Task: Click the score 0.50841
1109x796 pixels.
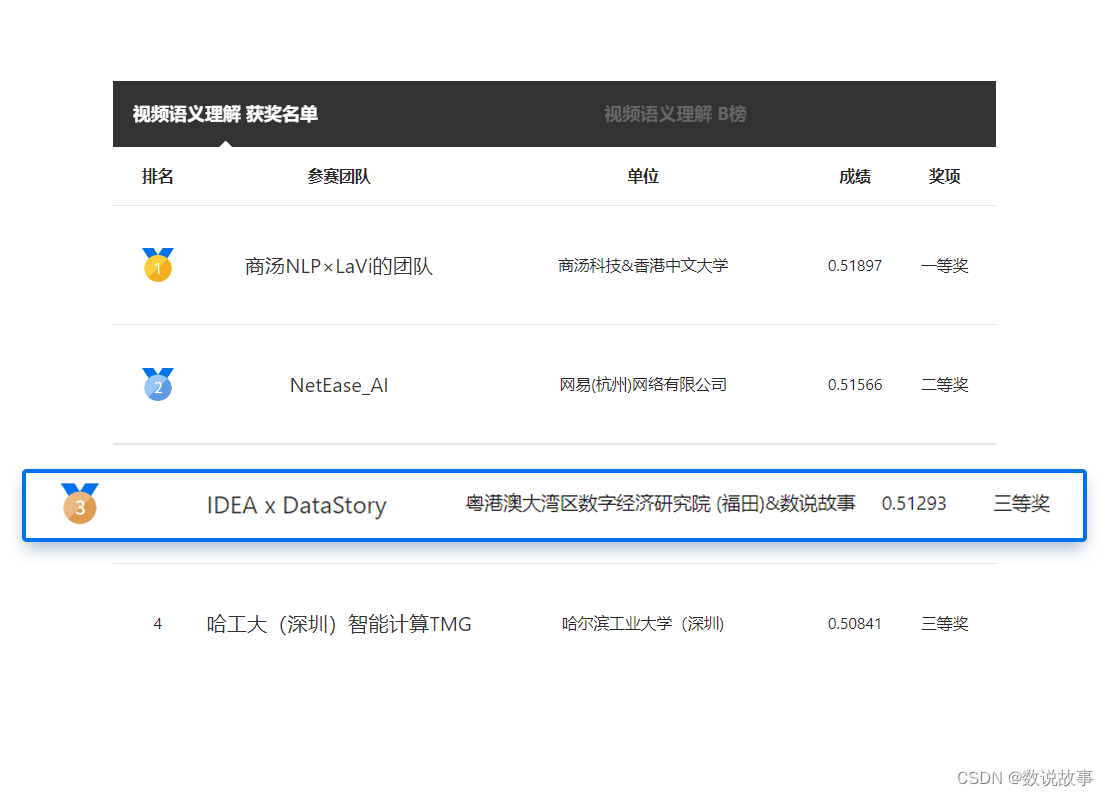Action: click(854, 624)
